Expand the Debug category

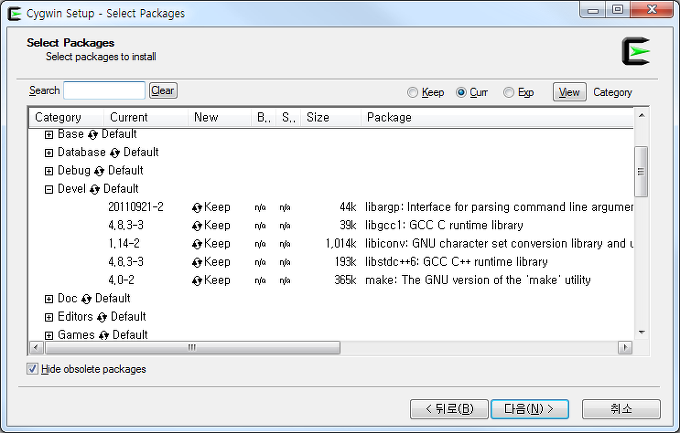click(x=49, y=171)
